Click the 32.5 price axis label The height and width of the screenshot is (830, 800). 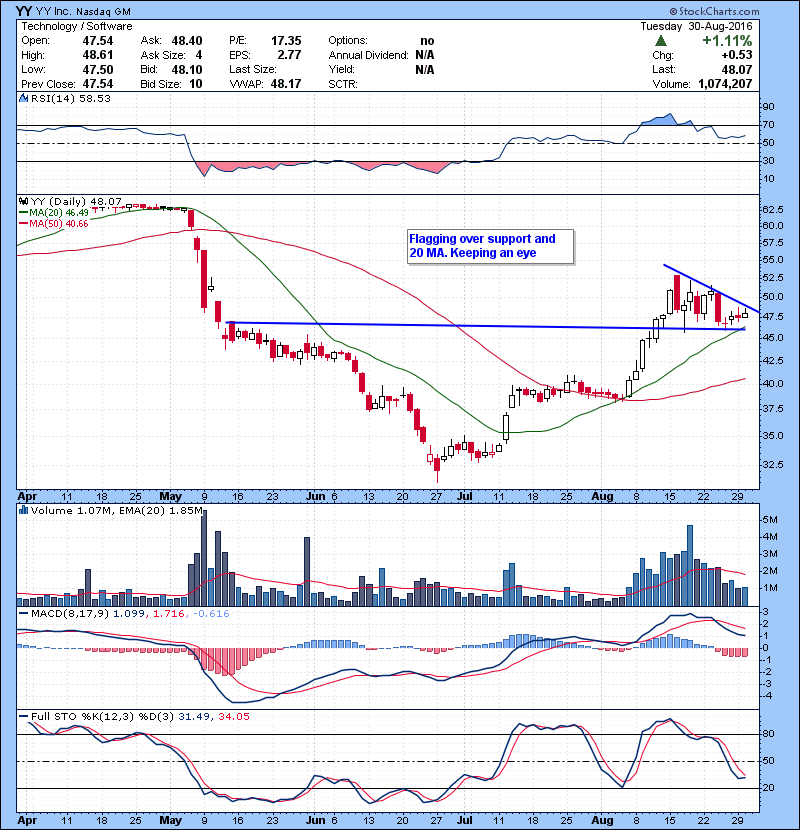click(772, 464)
